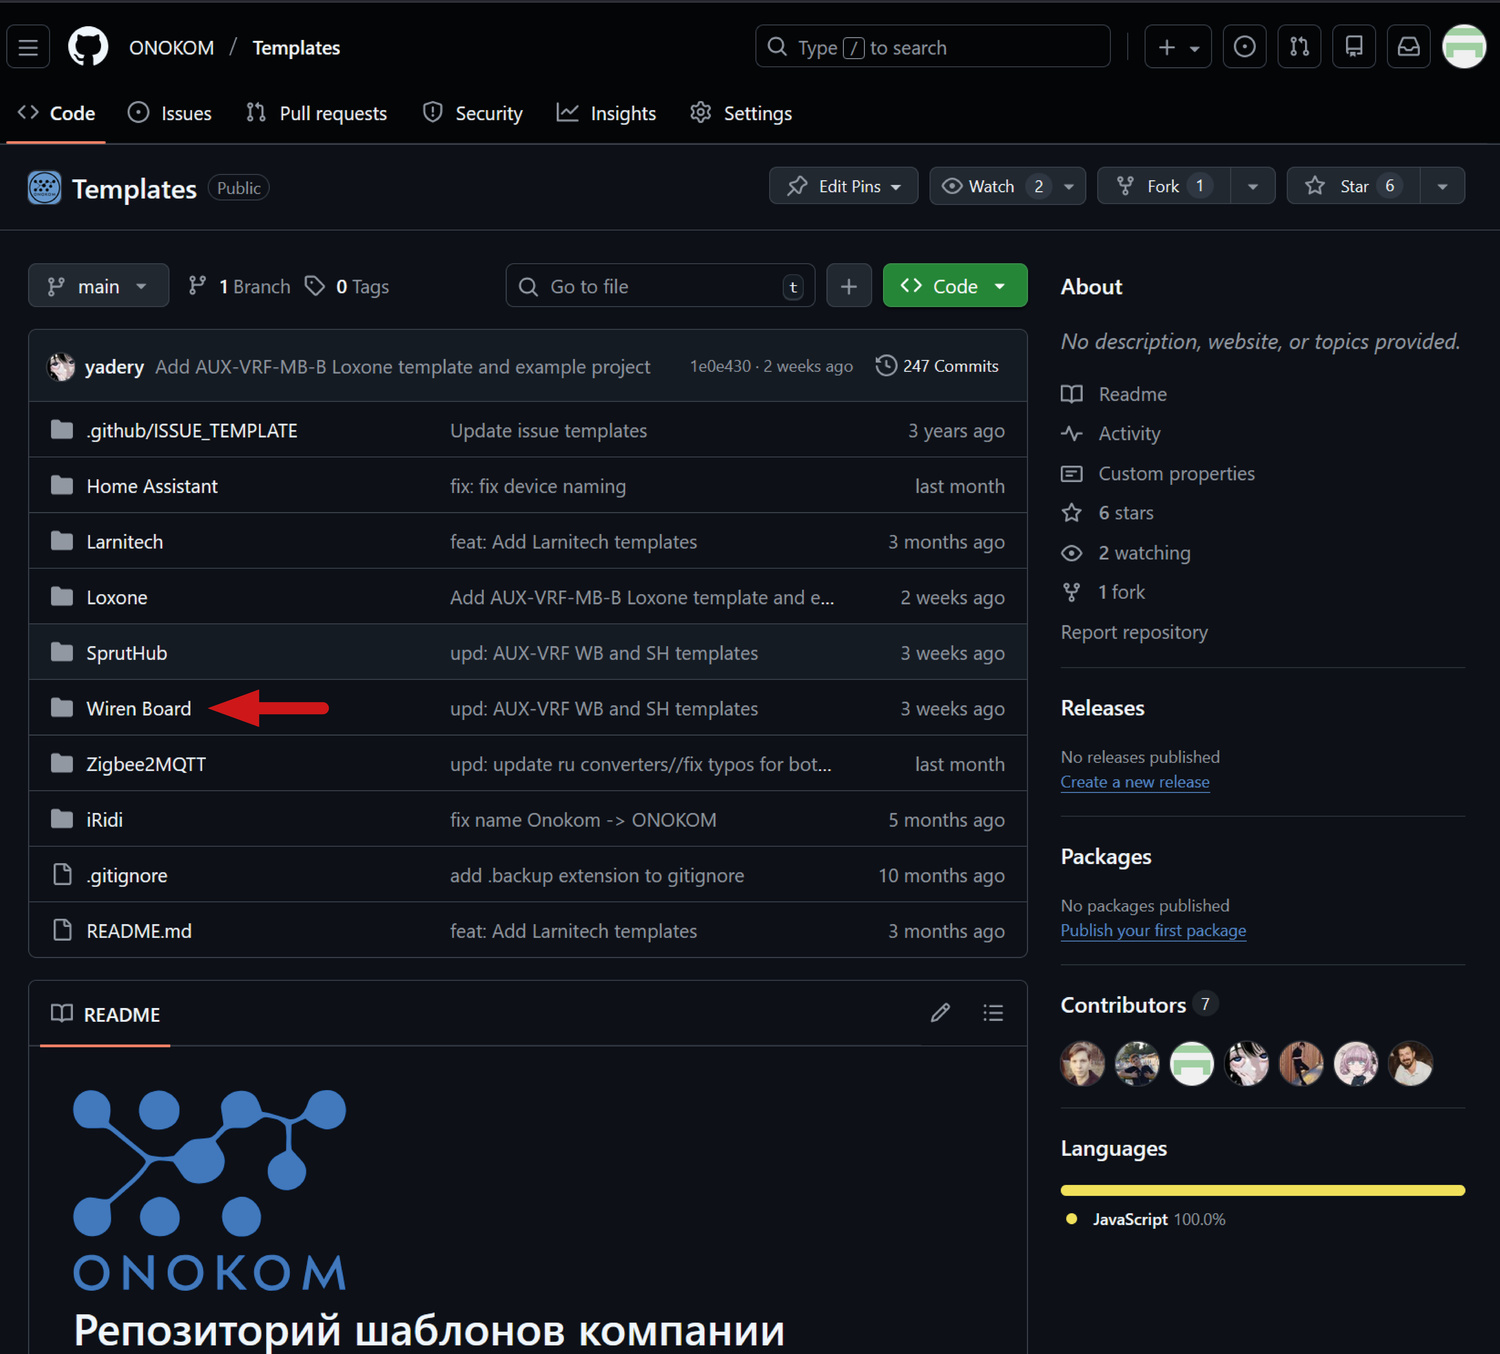Screen dimensions: 1500x1354
Task: Open the user profile avatar menu
Action: pos(1464,47)
